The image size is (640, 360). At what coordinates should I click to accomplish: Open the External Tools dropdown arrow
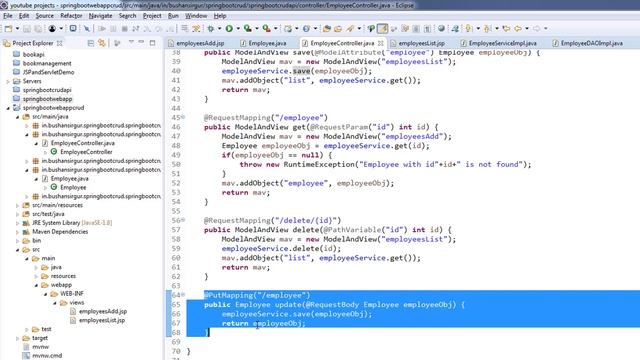click(276, 29)
